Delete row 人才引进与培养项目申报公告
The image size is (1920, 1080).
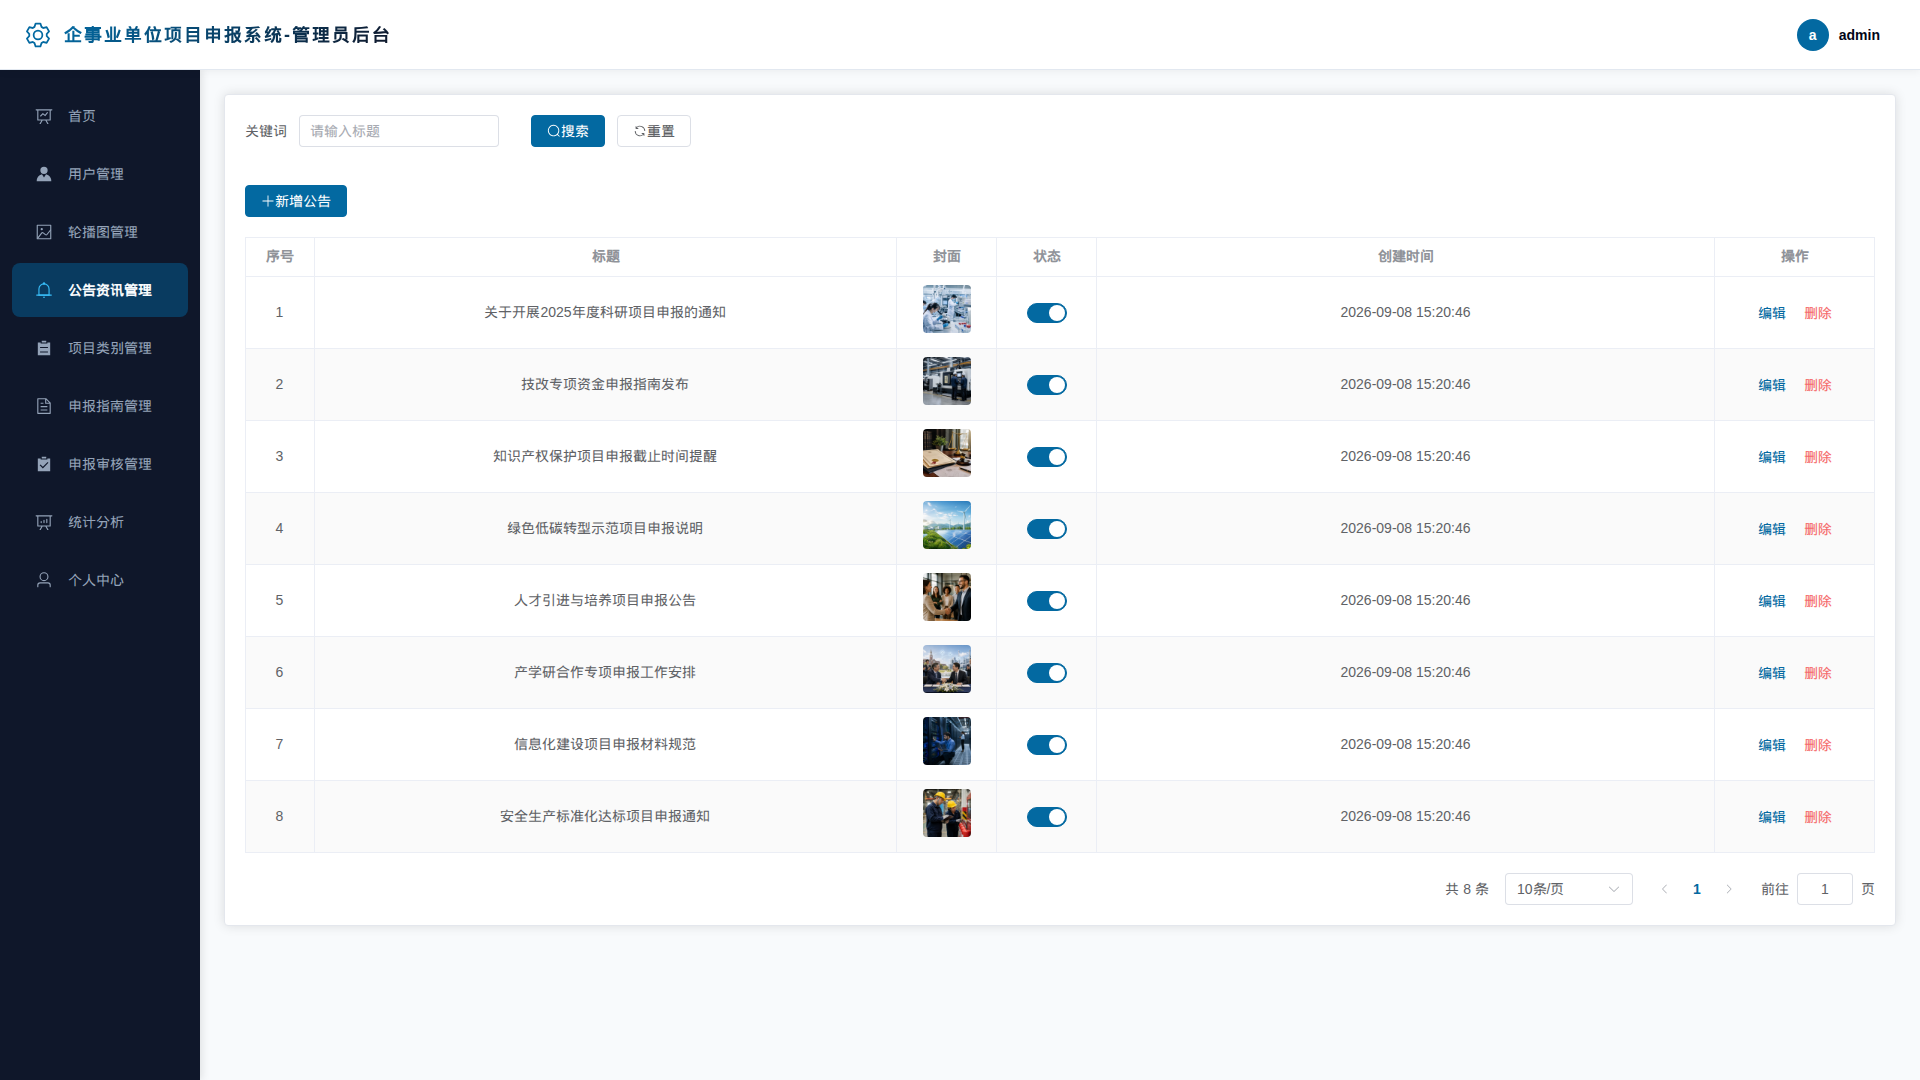pyautogui.click(x=1817, y=601)
